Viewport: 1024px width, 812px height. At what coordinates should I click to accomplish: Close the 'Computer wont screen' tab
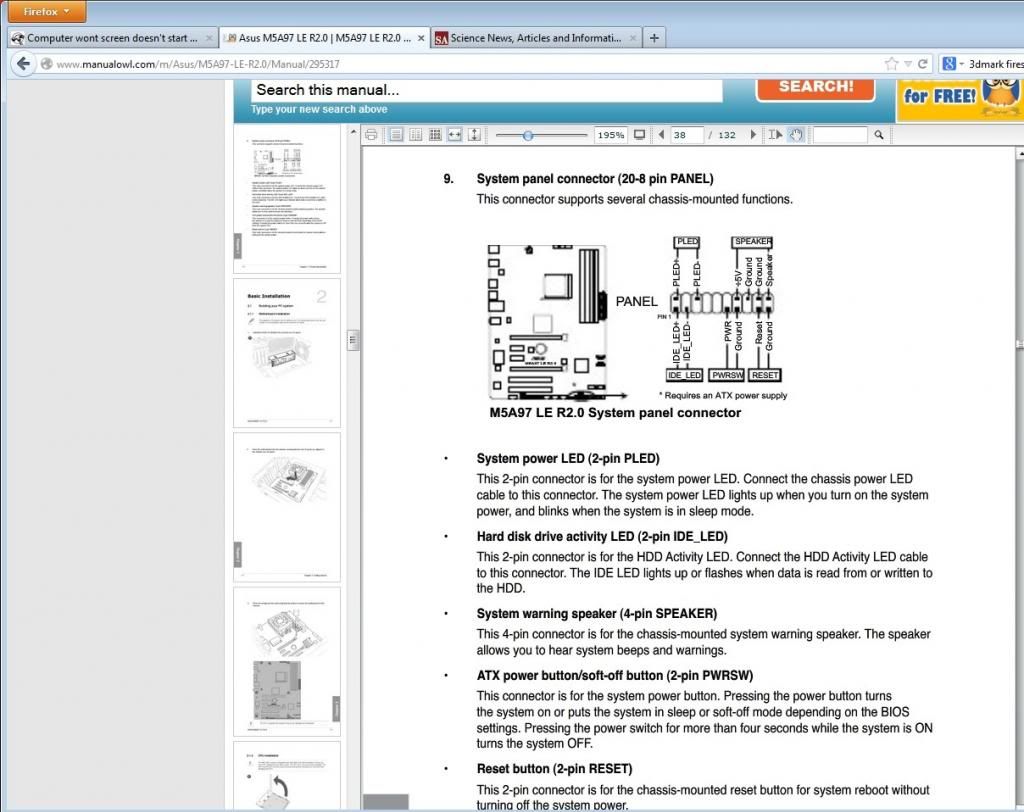tap(209, 39)
